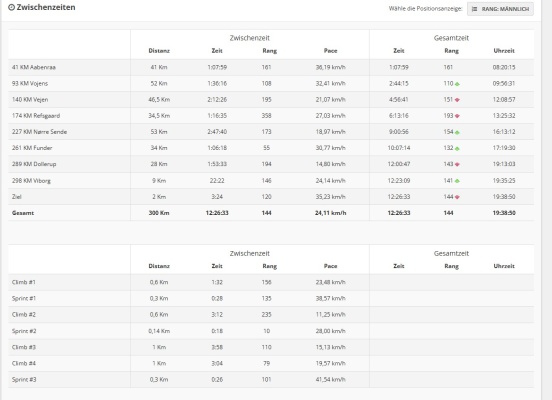The width and height of the screenshot is (552, 400).
Task: Click red down arrow in 289 KM Dollerup row
Action: coord(457,164)
